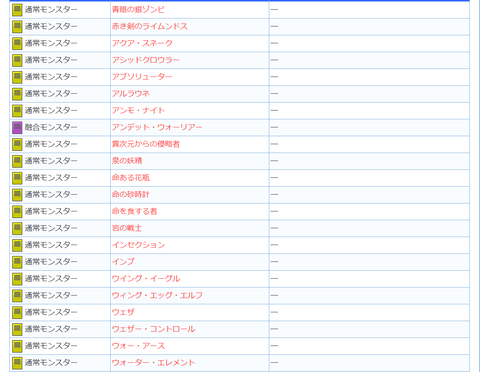Click the card icon in the アシッドクロウラー row

(17, 60)
